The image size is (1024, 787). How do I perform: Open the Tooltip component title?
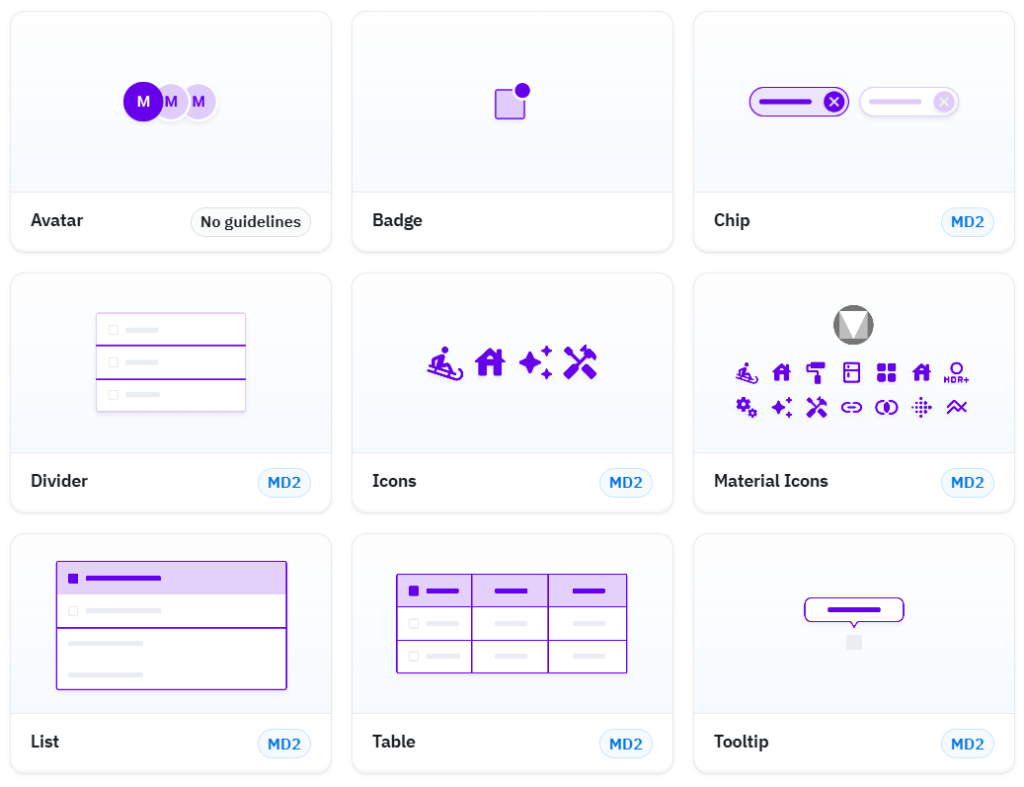(741, 742)
